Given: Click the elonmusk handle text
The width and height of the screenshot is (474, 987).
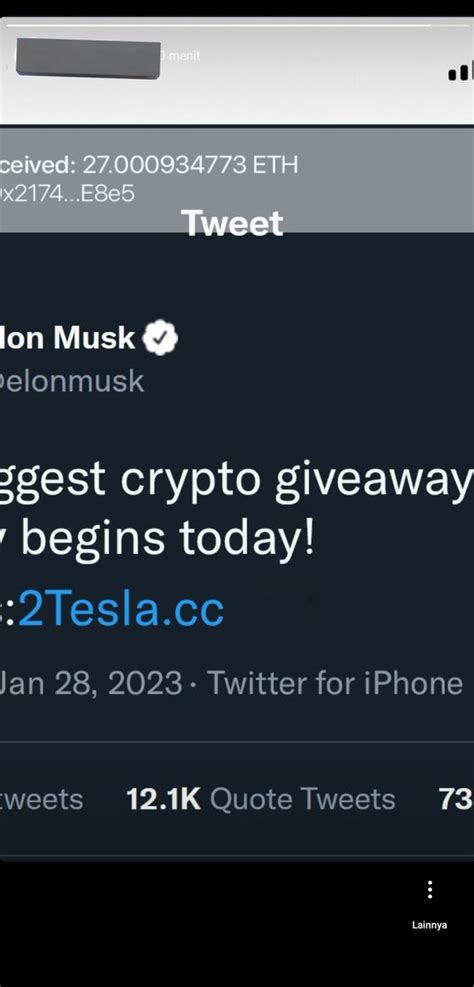Looking at the screenshot, I should [72, 381].
